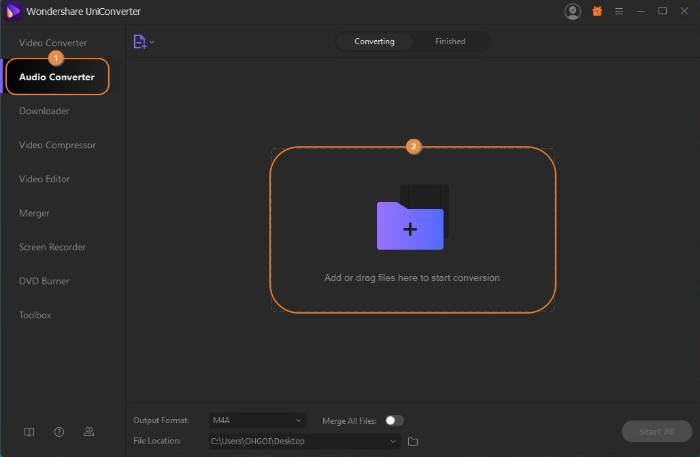Toggle the Merge All Files switch
Viewport: 700px width, 457px height.
coord(394,420)
